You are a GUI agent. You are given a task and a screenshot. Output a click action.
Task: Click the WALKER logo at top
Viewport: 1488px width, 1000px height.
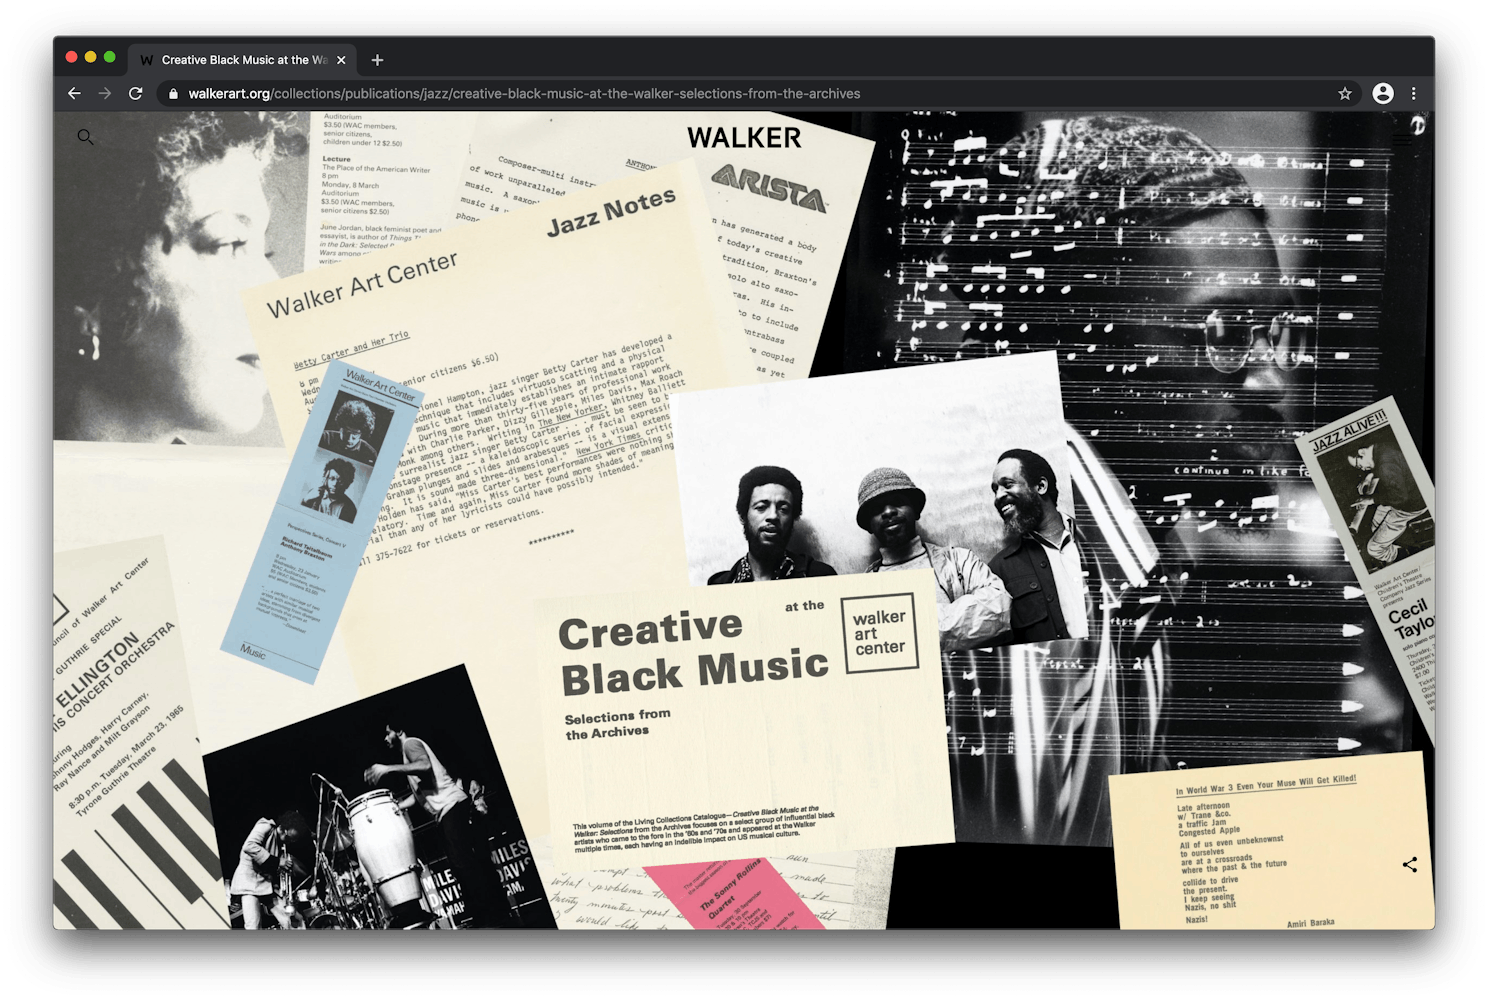tap(744, 138)
